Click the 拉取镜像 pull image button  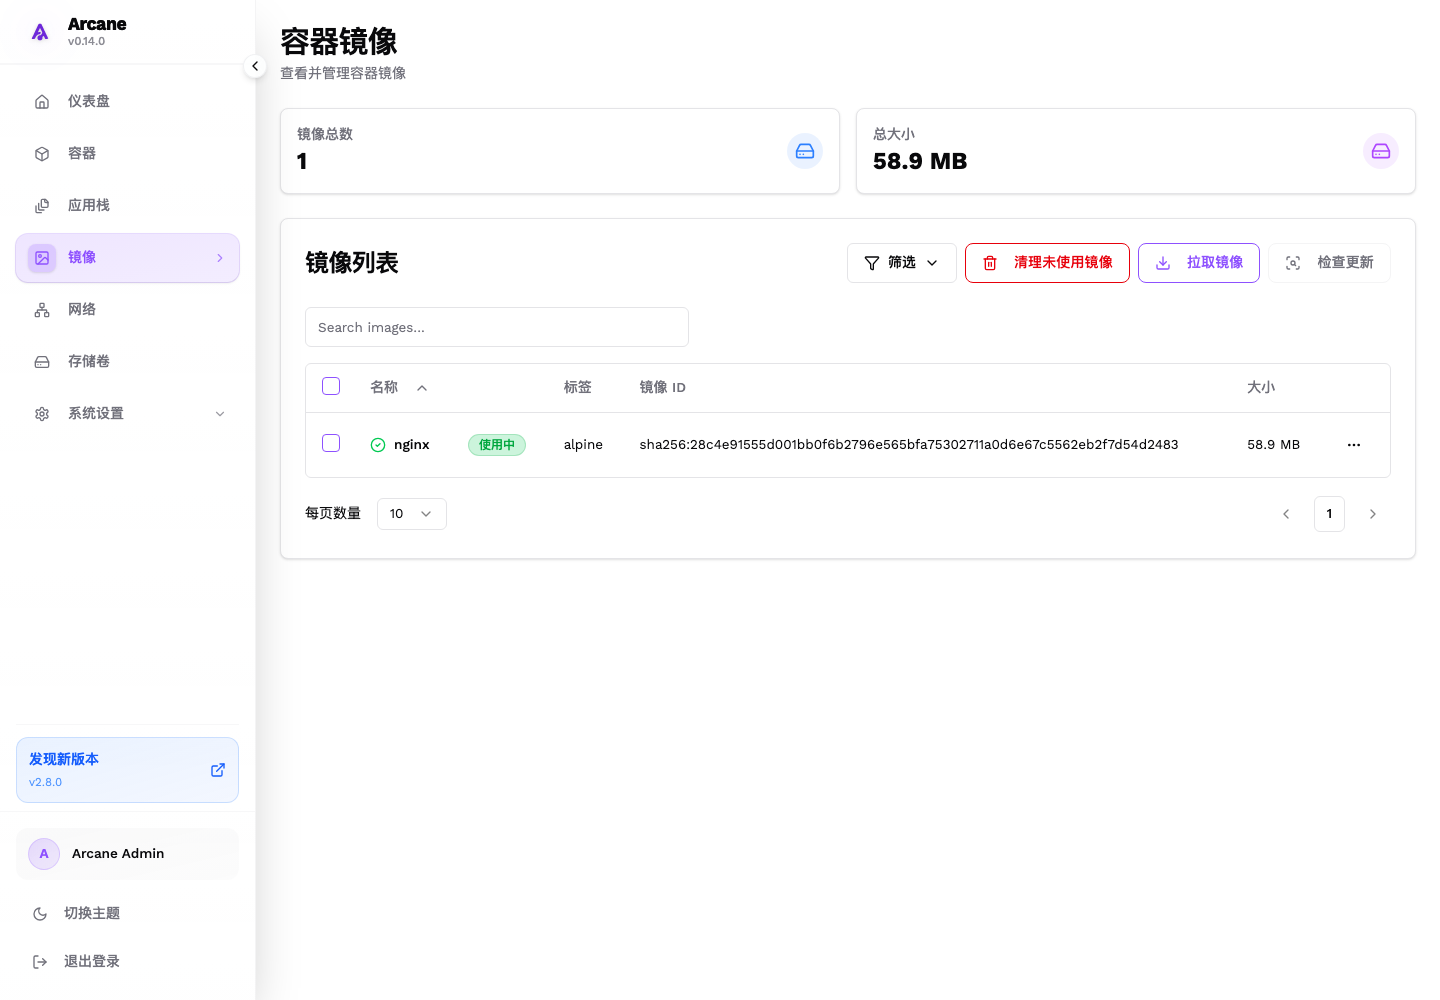point(1199,263)
